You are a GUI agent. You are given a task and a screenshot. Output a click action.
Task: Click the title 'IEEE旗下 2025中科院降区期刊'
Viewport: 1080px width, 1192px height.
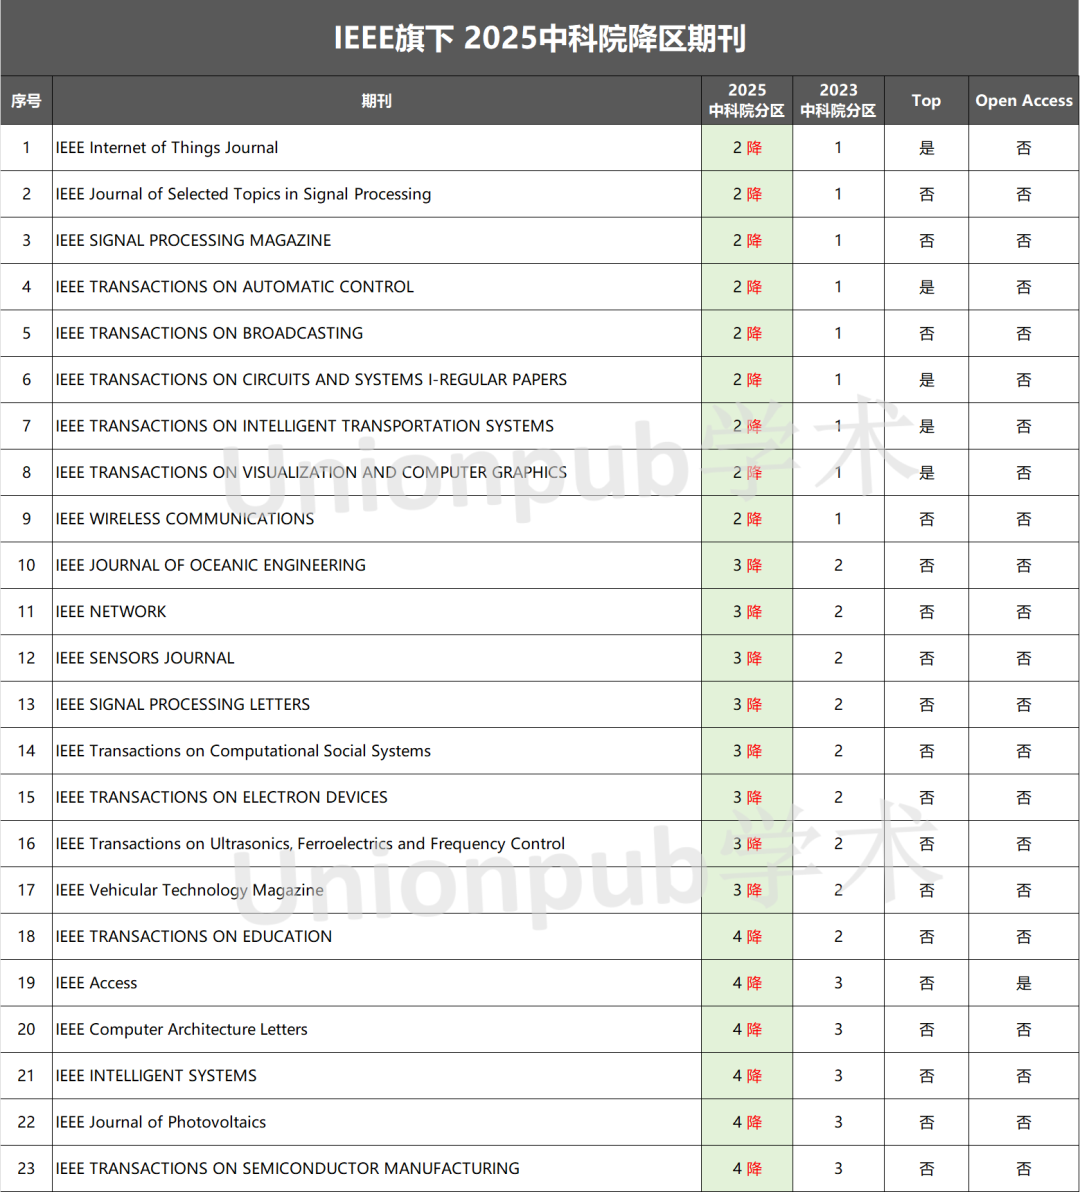tap(540, 37)
